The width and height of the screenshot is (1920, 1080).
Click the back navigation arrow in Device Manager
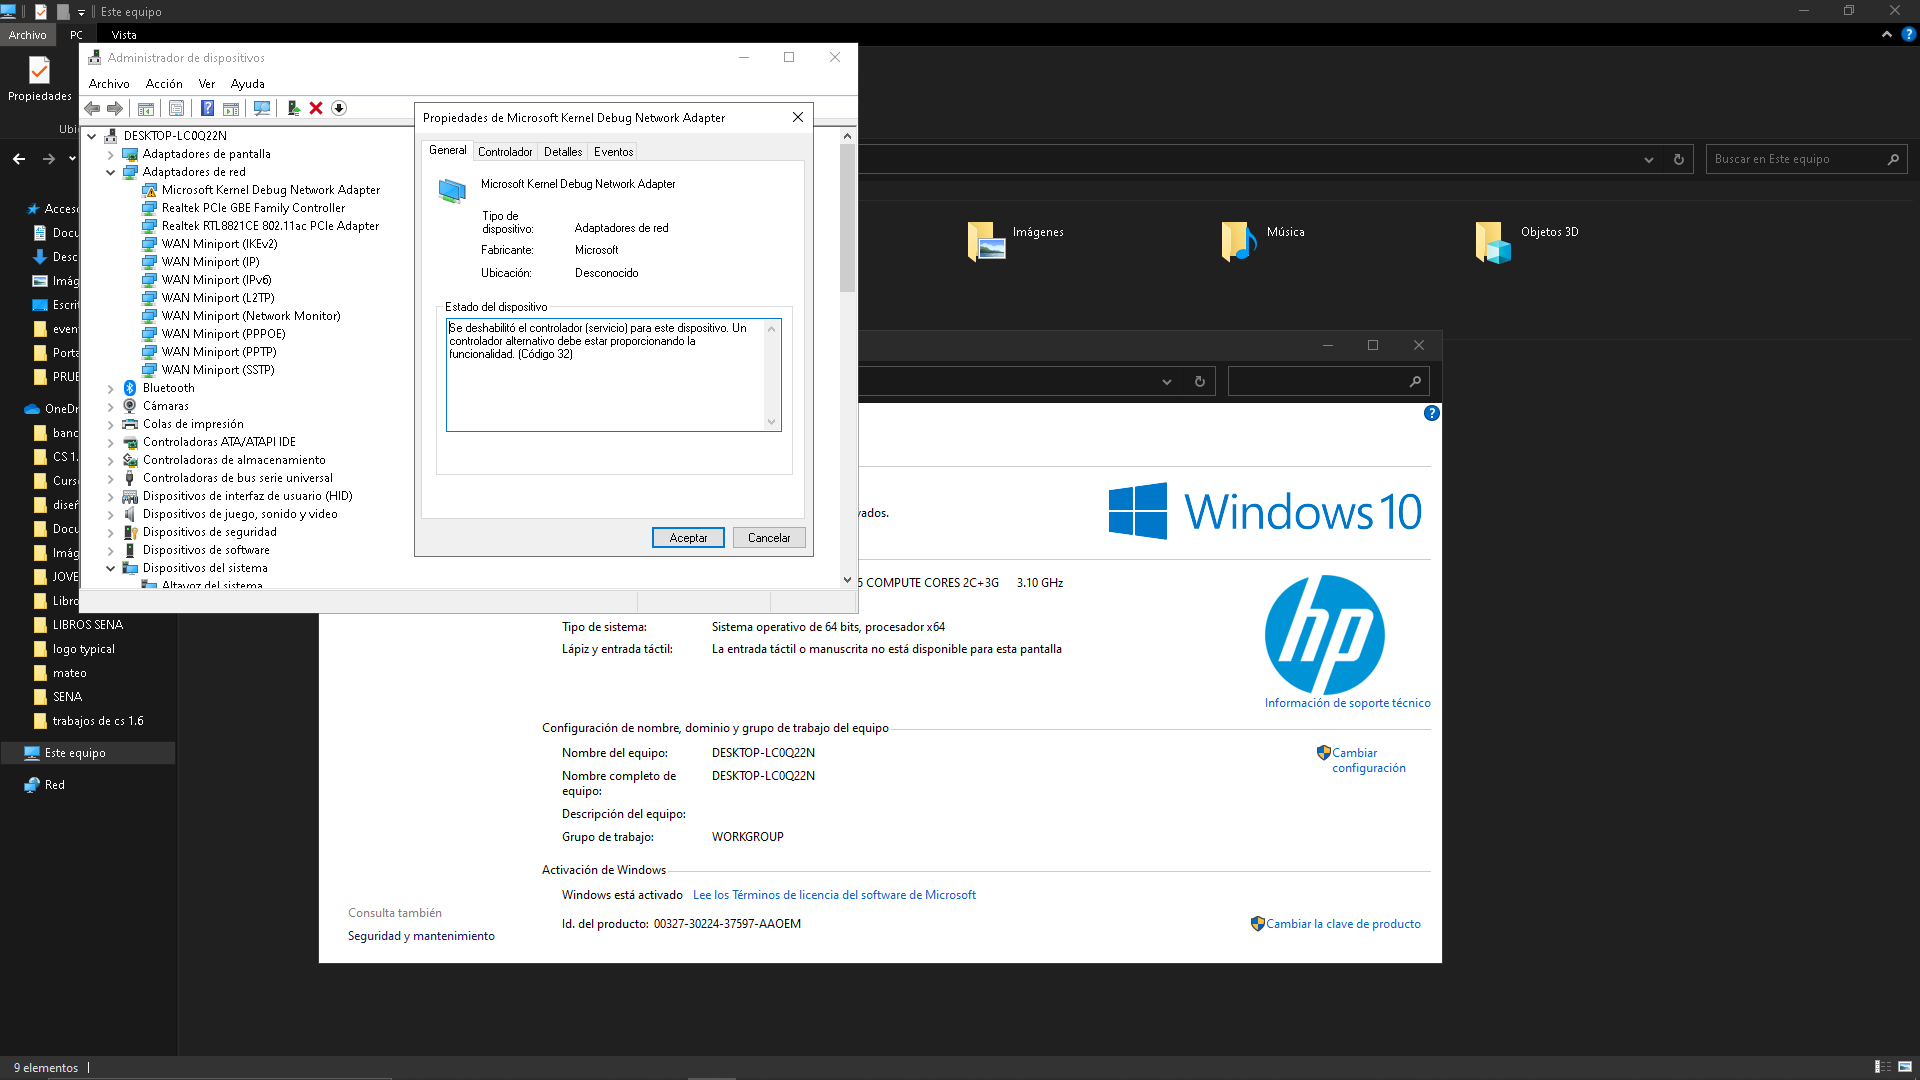96,108
